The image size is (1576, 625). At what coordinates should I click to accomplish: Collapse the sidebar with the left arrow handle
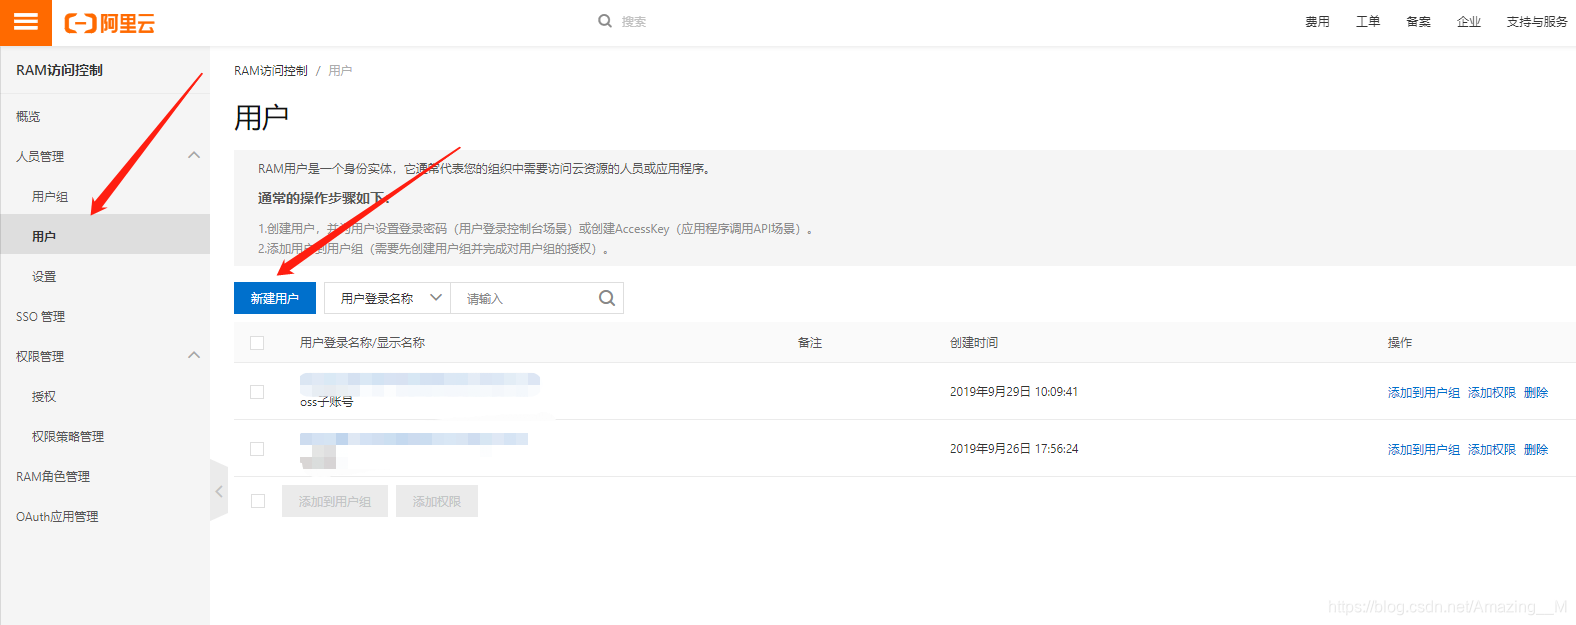click(219, 491)
